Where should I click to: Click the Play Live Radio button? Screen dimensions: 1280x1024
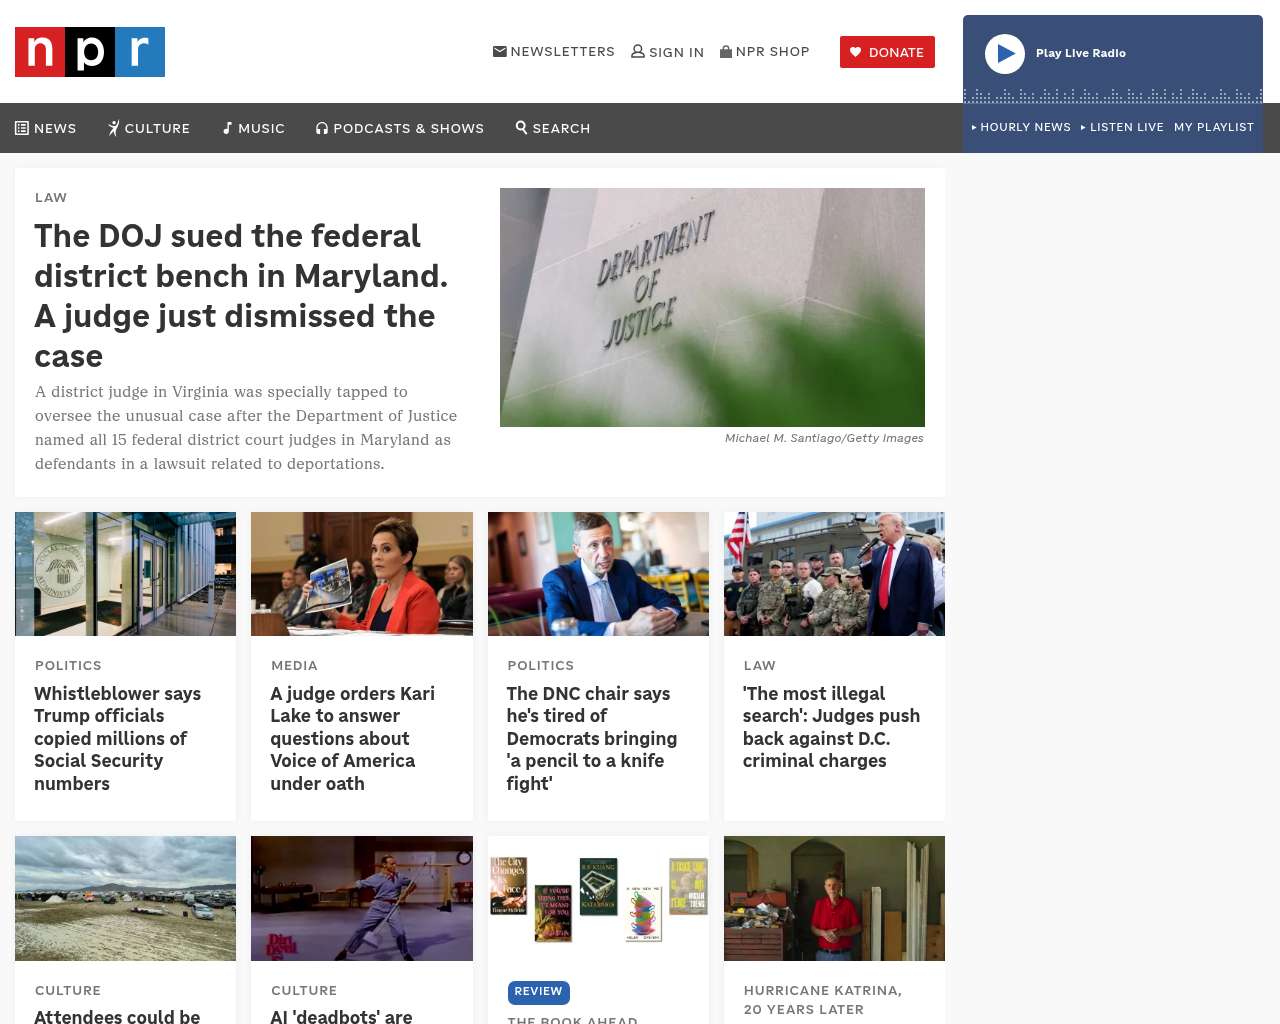click(x=1005, y=54)
